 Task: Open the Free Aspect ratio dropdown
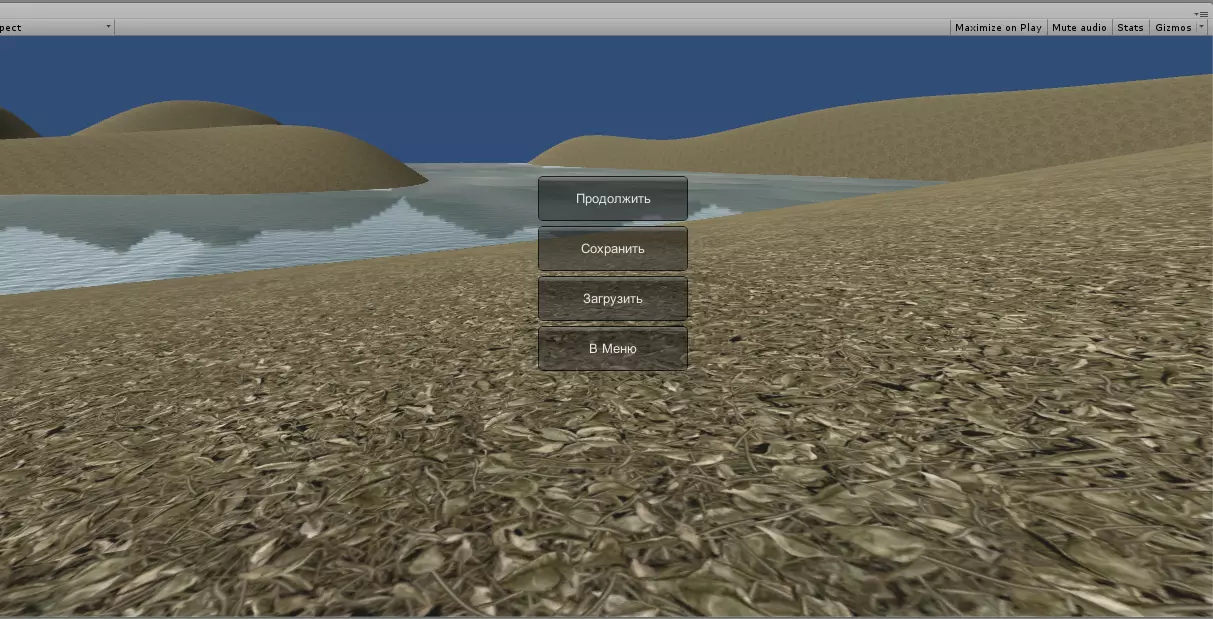pos(55,27)
